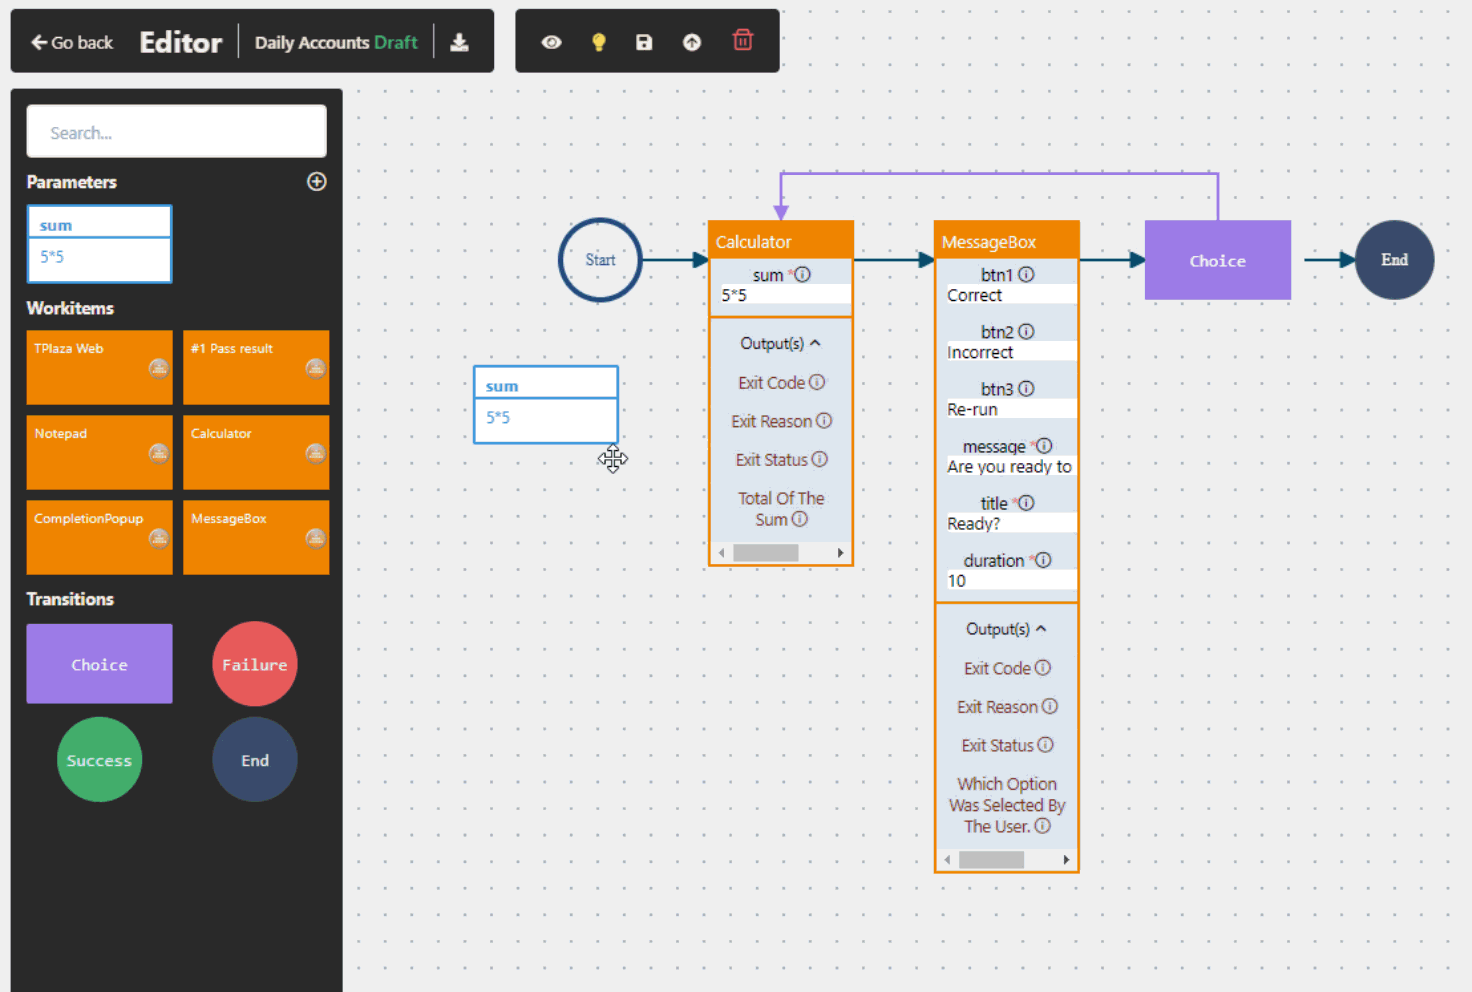
Task: Click the yellow lightbulb hint icon
Action: [x=598, y=42]
